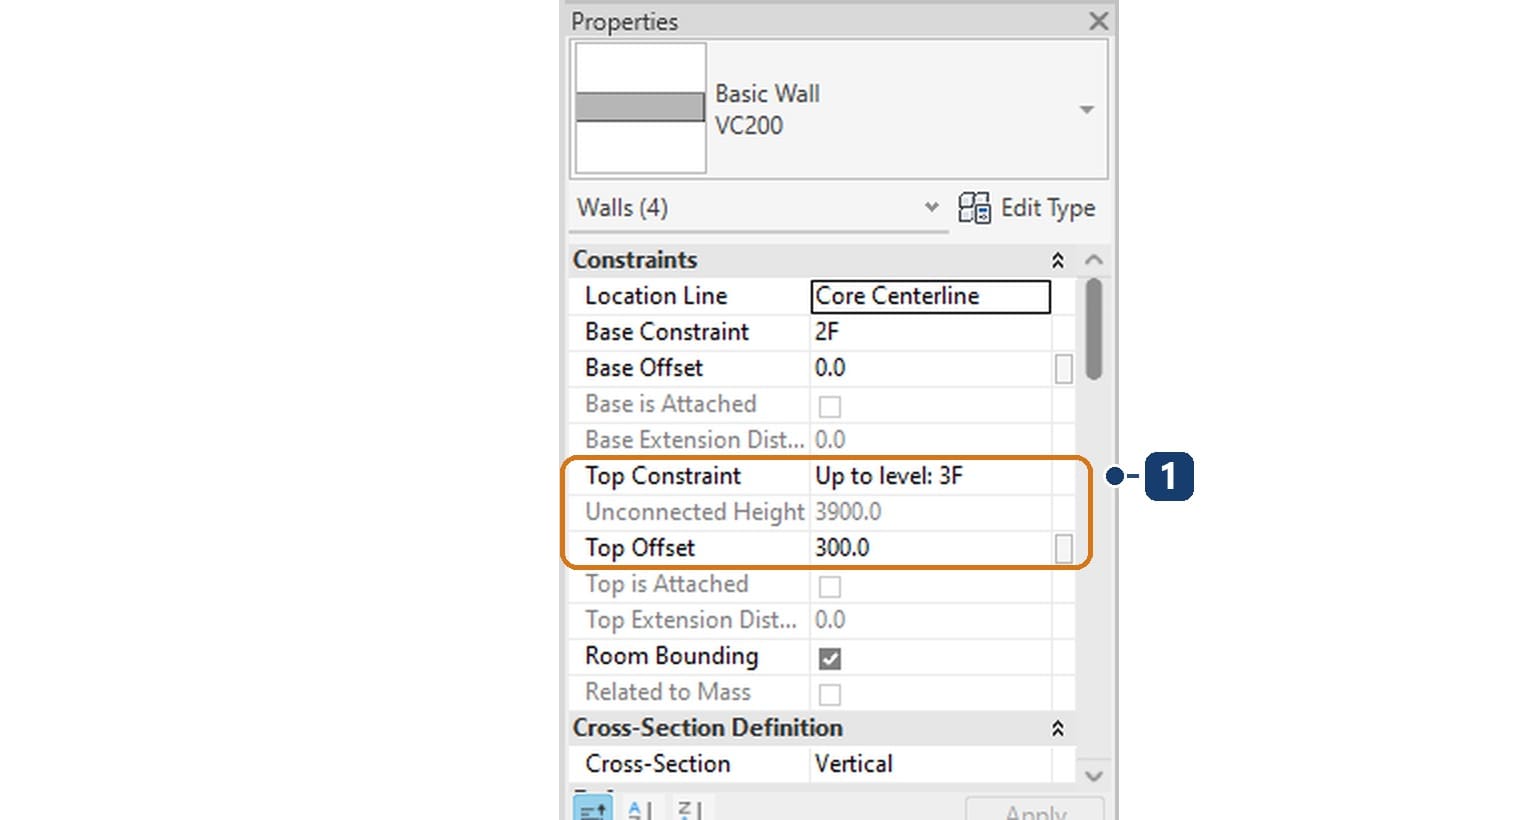The height and width of the screenshot is (820, 1520).
Task: Click the Unconnected Height value 3900.0
Action: coord(930,512)
